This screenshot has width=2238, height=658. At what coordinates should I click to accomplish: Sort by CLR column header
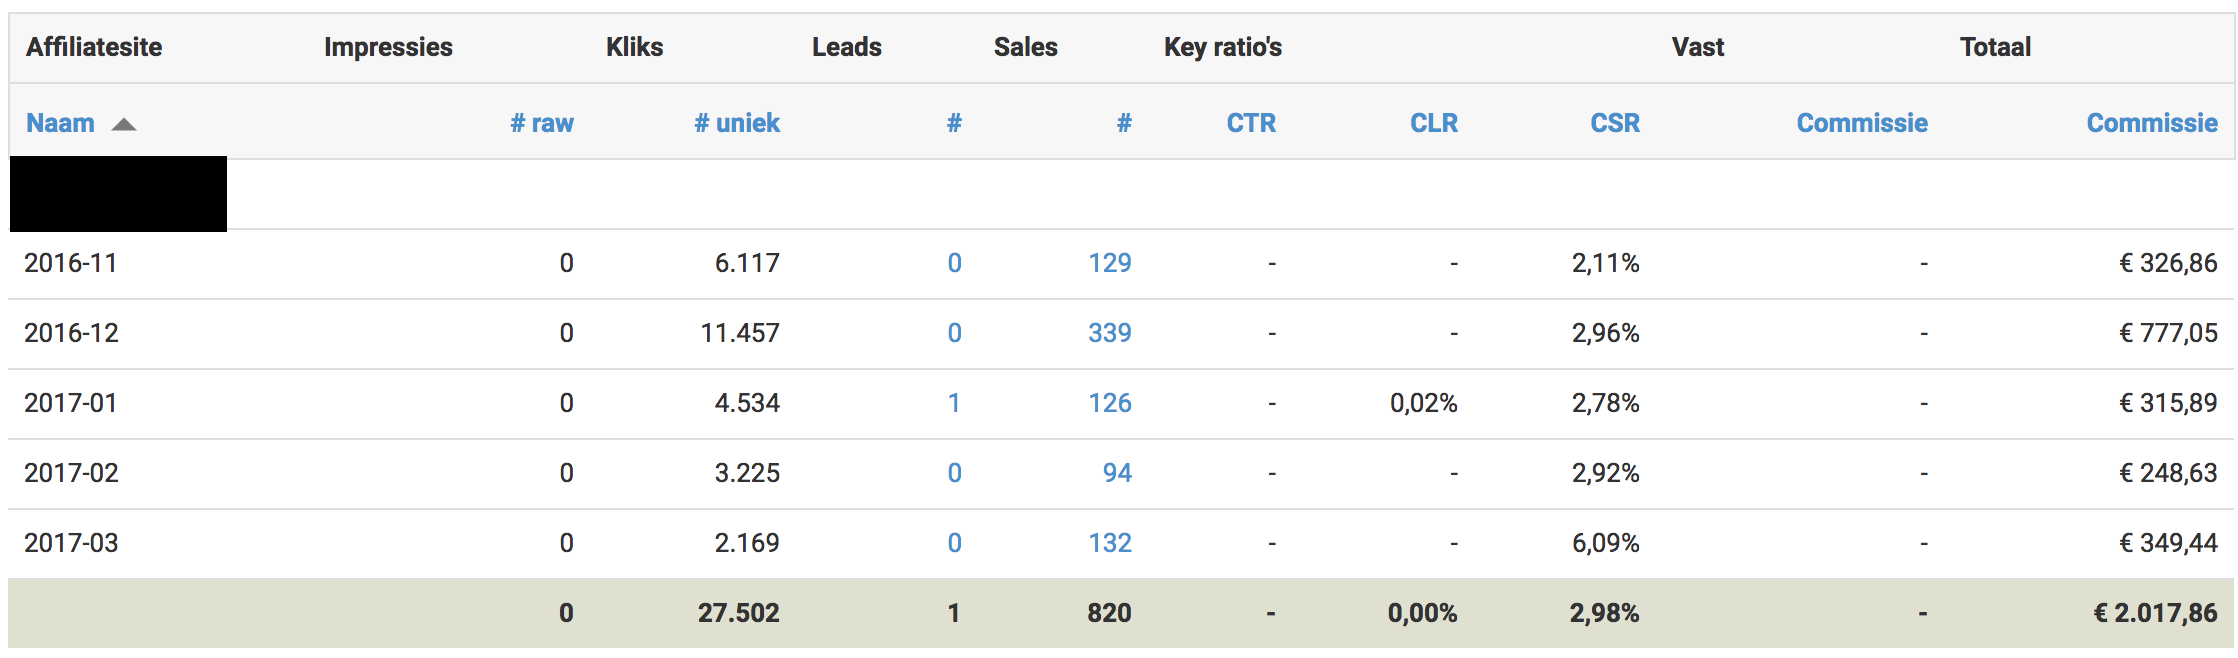[1434, 123]
